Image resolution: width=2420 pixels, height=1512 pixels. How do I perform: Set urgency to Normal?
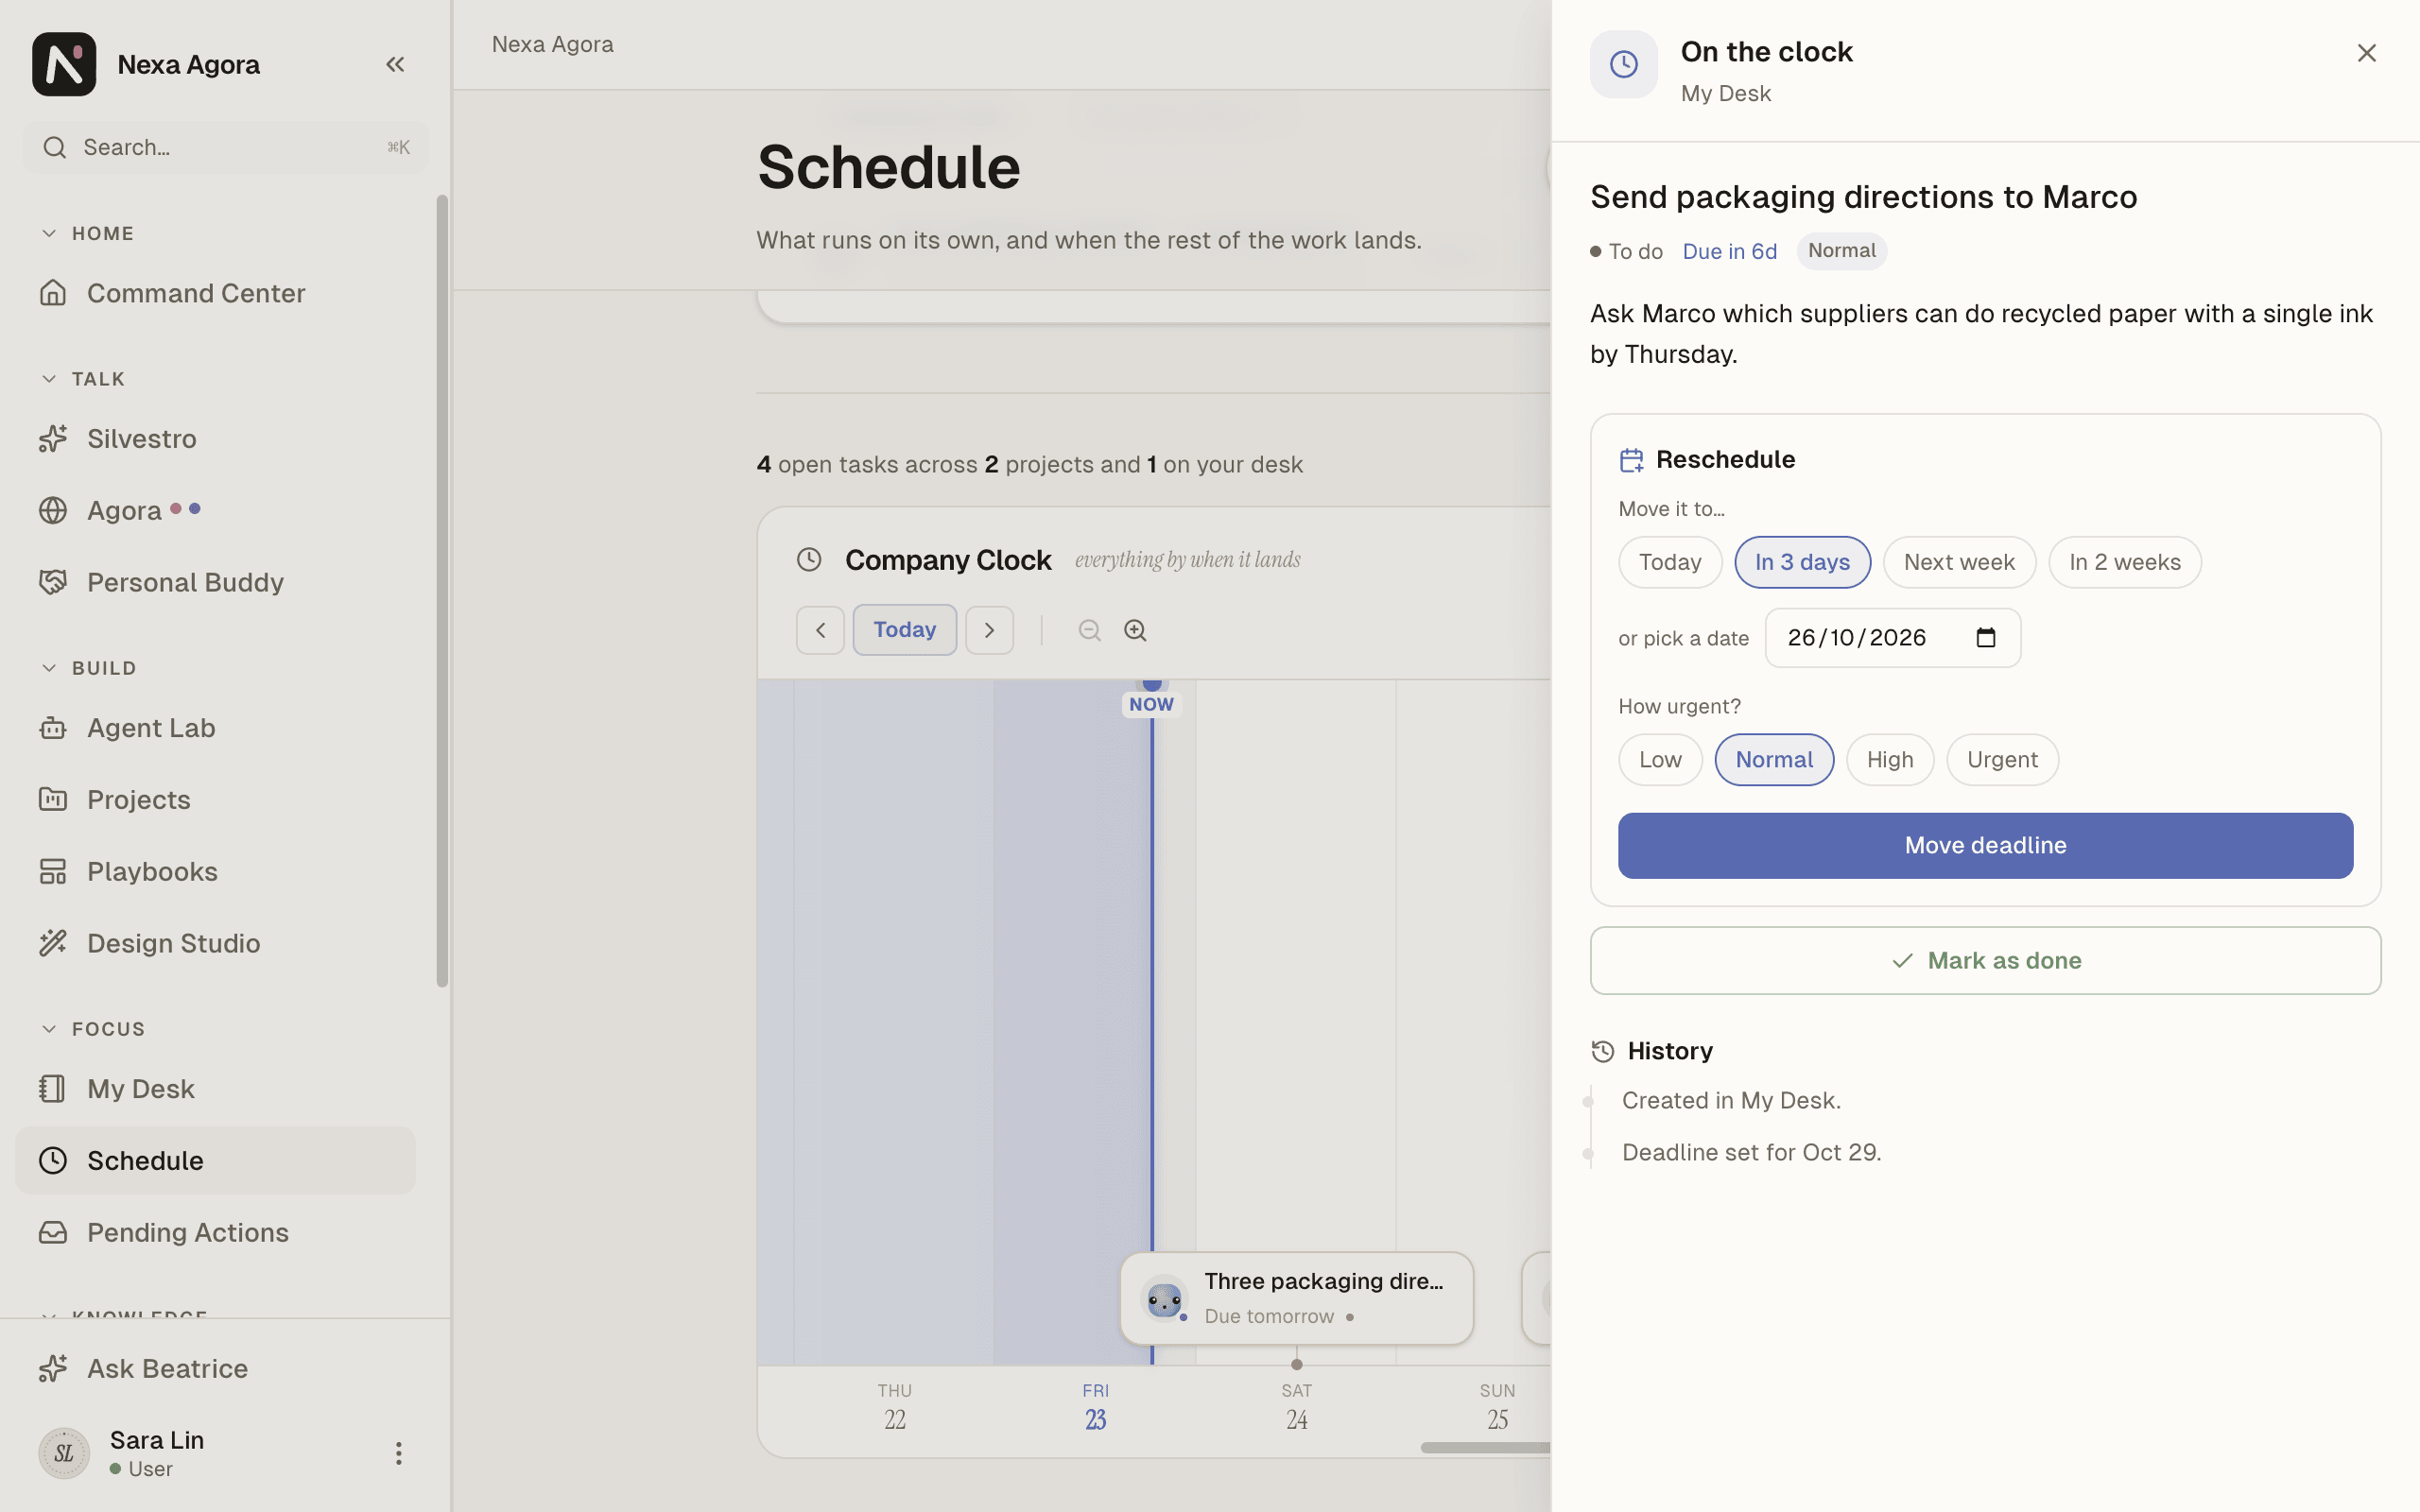point(1774,760)
